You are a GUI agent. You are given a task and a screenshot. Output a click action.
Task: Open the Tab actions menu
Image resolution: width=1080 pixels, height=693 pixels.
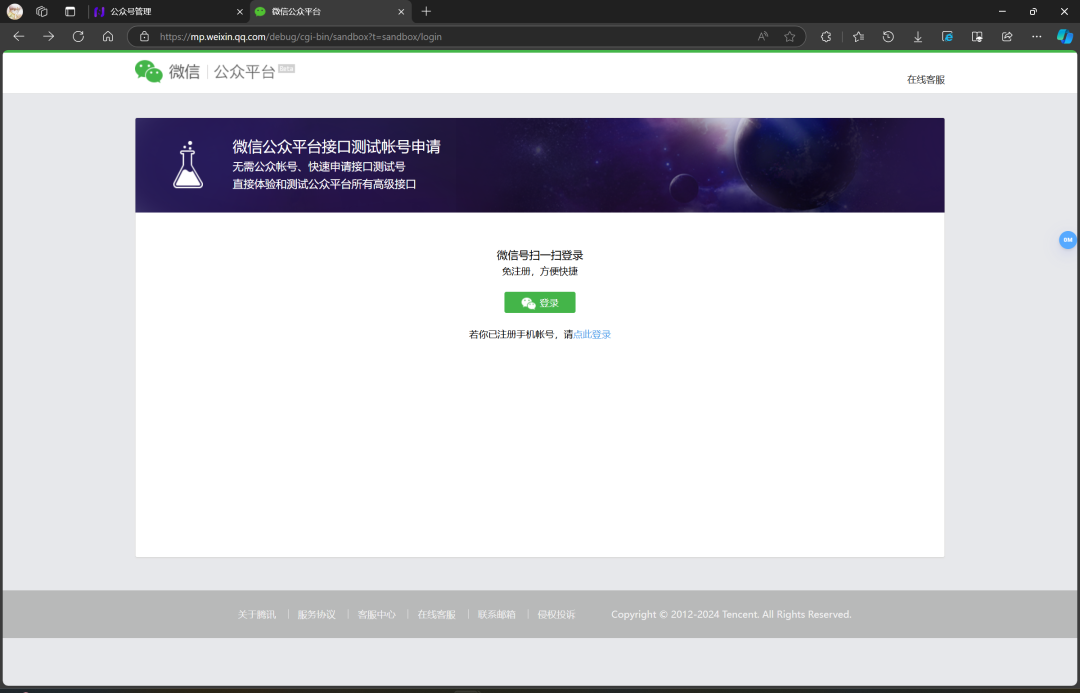(70, 12)
